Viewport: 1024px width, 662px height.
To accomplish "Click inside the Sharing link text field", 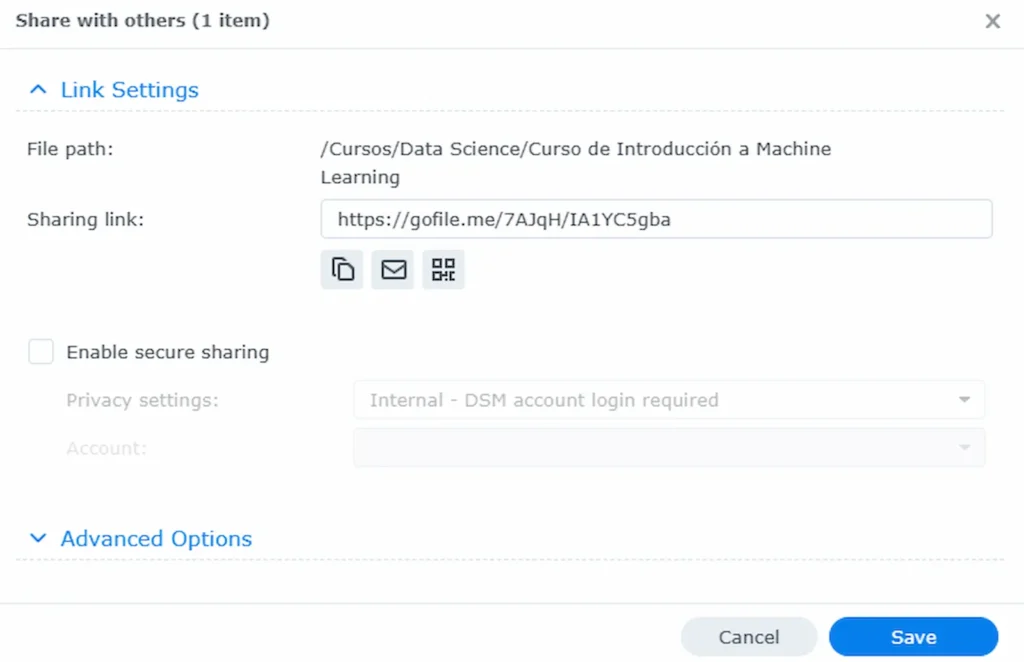I will coord(655,219).
